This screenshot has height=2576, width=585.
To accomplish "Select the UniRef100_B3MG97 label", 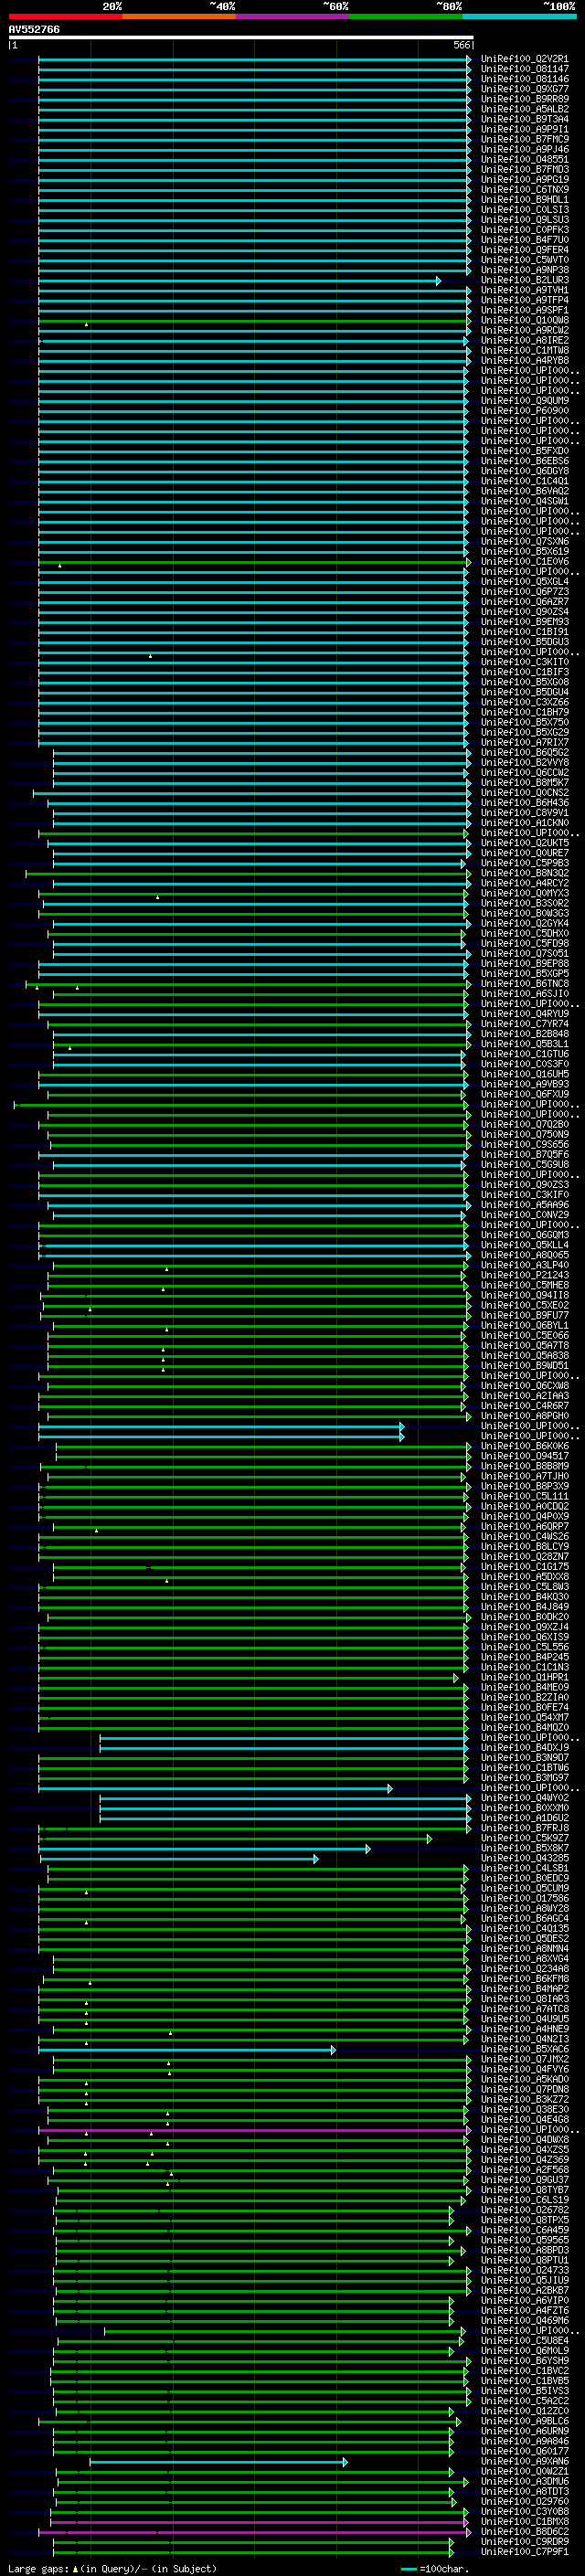I will tap(525, 1778).
